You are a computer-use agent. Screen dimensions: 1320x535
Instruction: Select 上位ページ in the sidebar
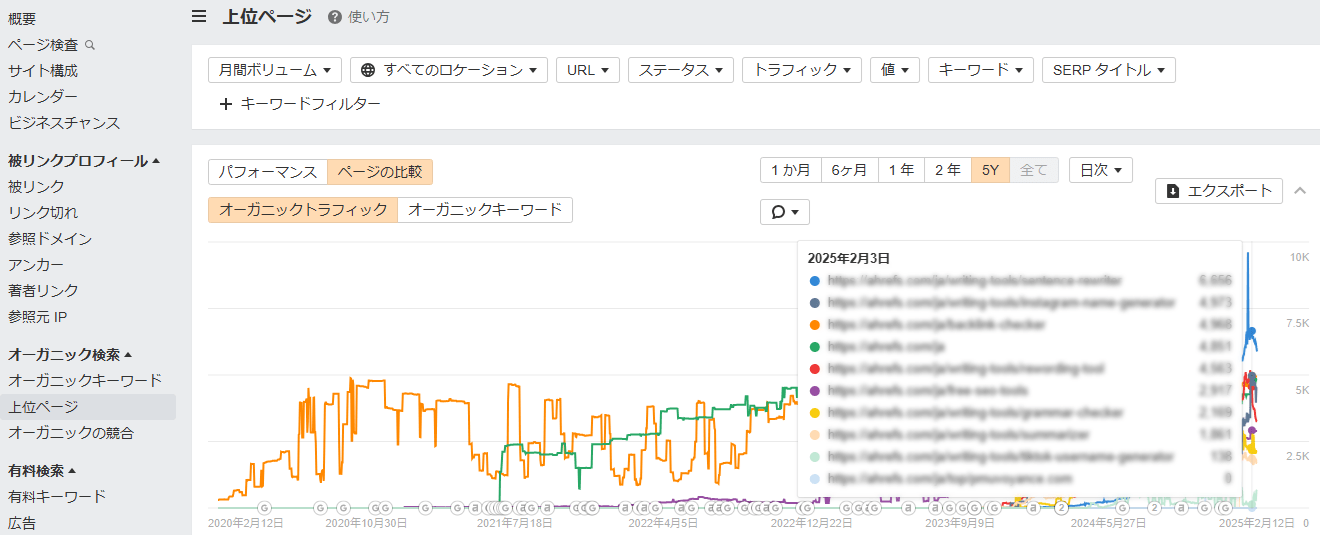pyautogui.click(x=43, y=407)
